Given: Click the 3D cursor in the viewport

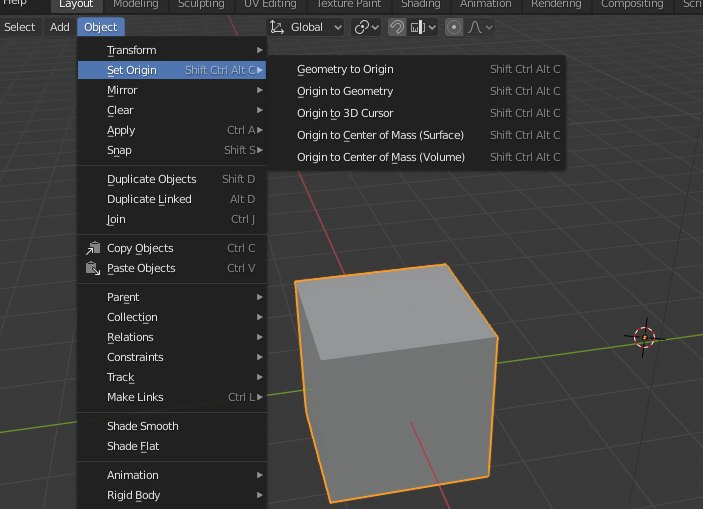Looking at the screenshot, I should pyautogui.click(x=644, y=337).
